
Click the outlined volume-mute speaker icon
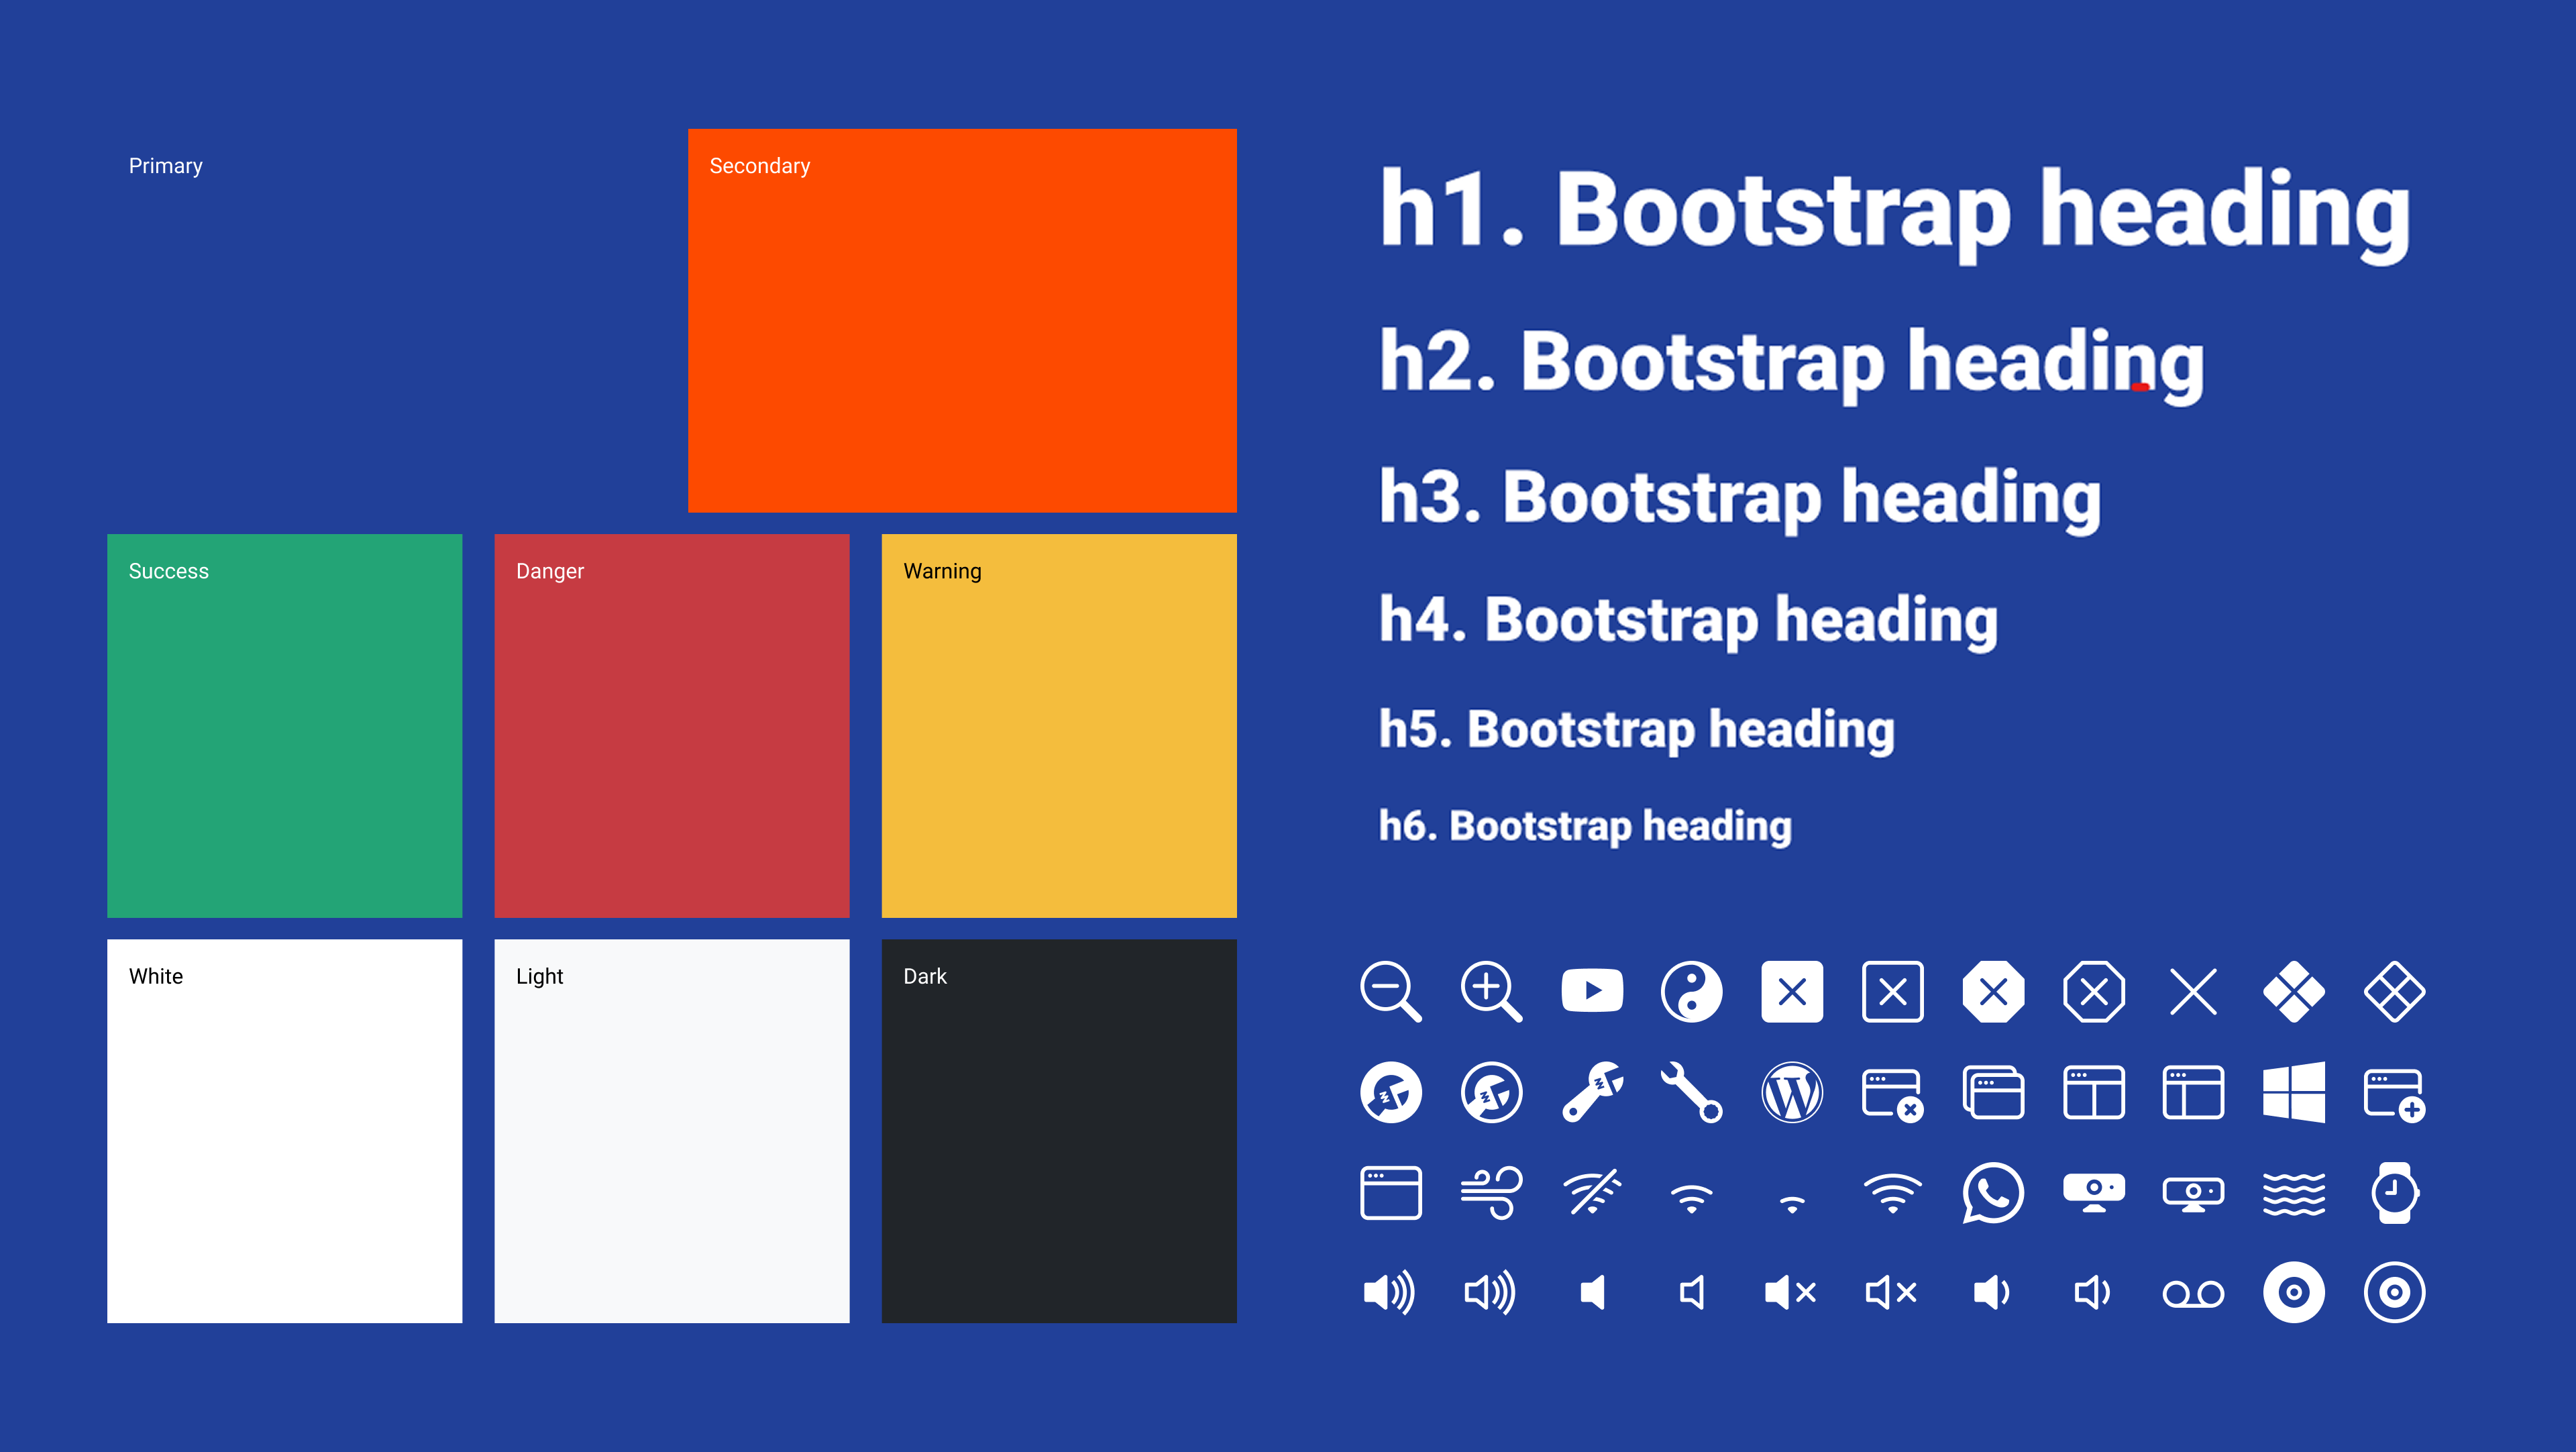pos(1892,1293)
